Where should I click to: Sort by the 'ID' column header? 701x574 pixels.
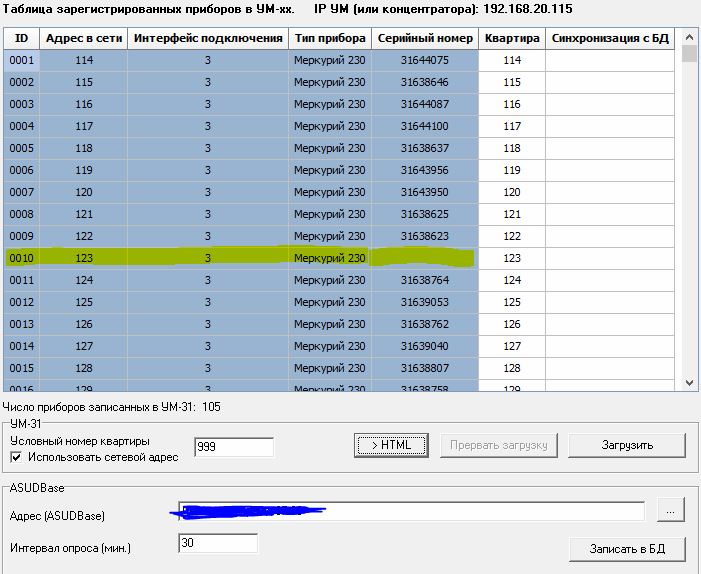pyautogui.click(x=22, y=38)
